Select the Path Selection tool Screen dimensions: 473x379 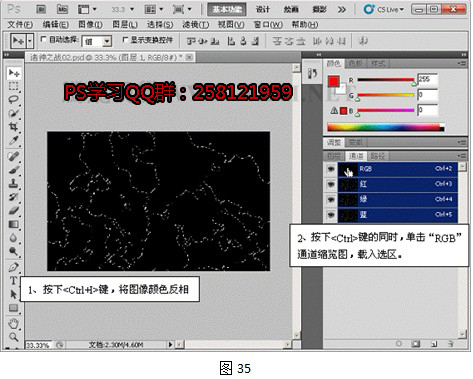(x=14, y=294)
